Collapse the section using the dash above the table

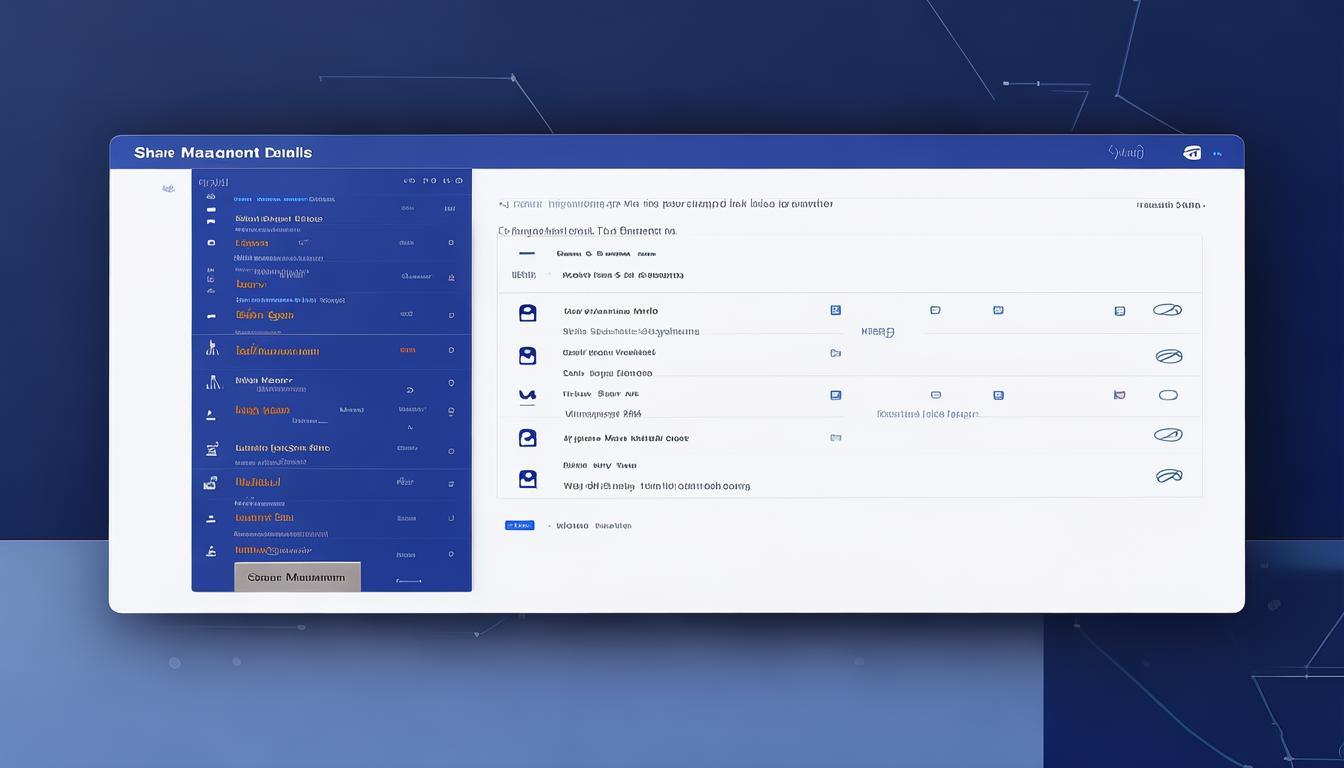tap(527, 254)
